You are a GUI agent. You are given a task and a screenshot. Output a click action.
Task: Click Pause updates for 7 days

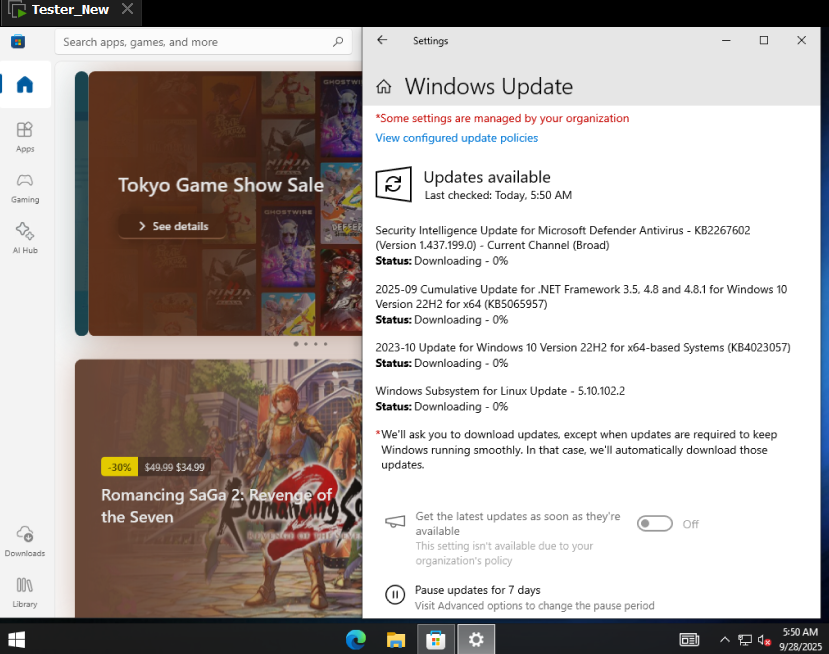[x=477, y=590]
